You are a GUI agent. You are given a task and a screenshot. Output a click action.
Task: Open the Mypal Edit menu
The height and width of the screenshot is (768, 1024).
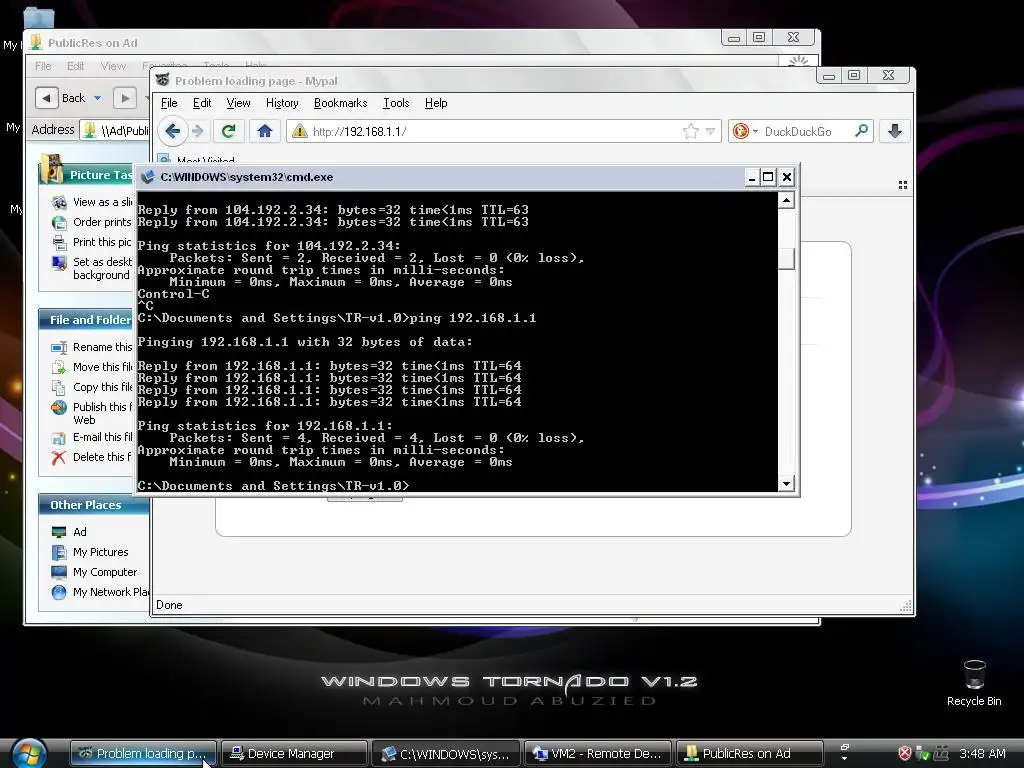202,103
